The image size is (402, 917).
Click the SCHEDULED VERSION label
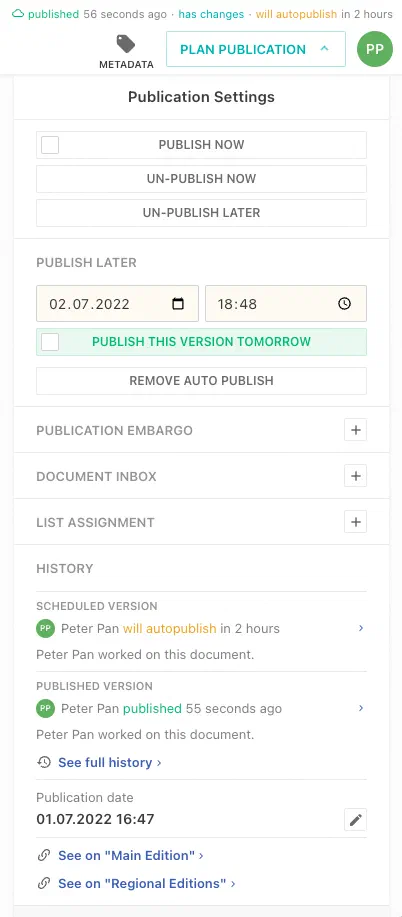click(x=97, y=606)
